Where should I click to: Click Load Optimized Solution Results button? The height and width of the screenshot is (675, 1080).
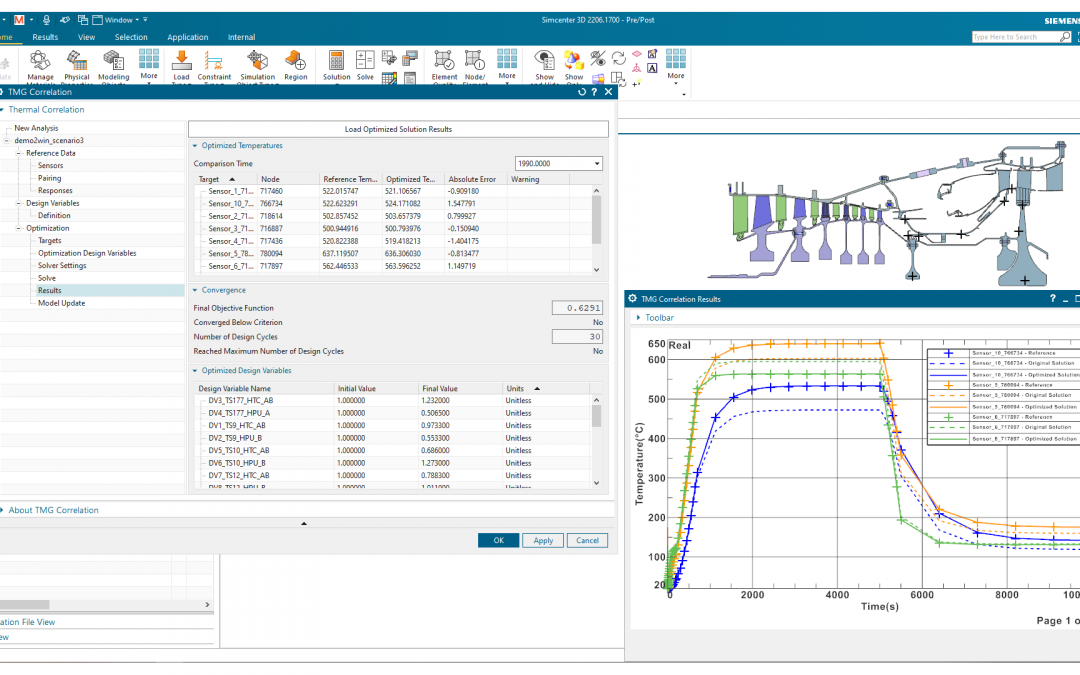pos(398,129)
